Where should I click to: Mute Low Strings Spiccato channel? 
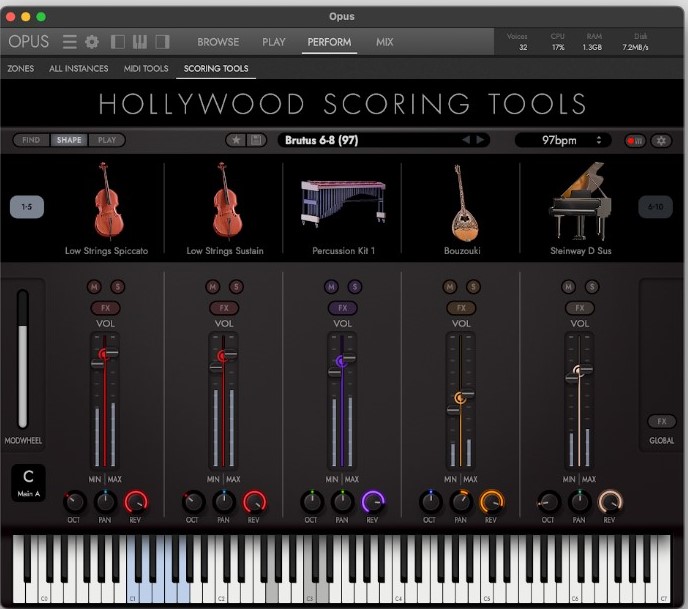click(94, 287)
